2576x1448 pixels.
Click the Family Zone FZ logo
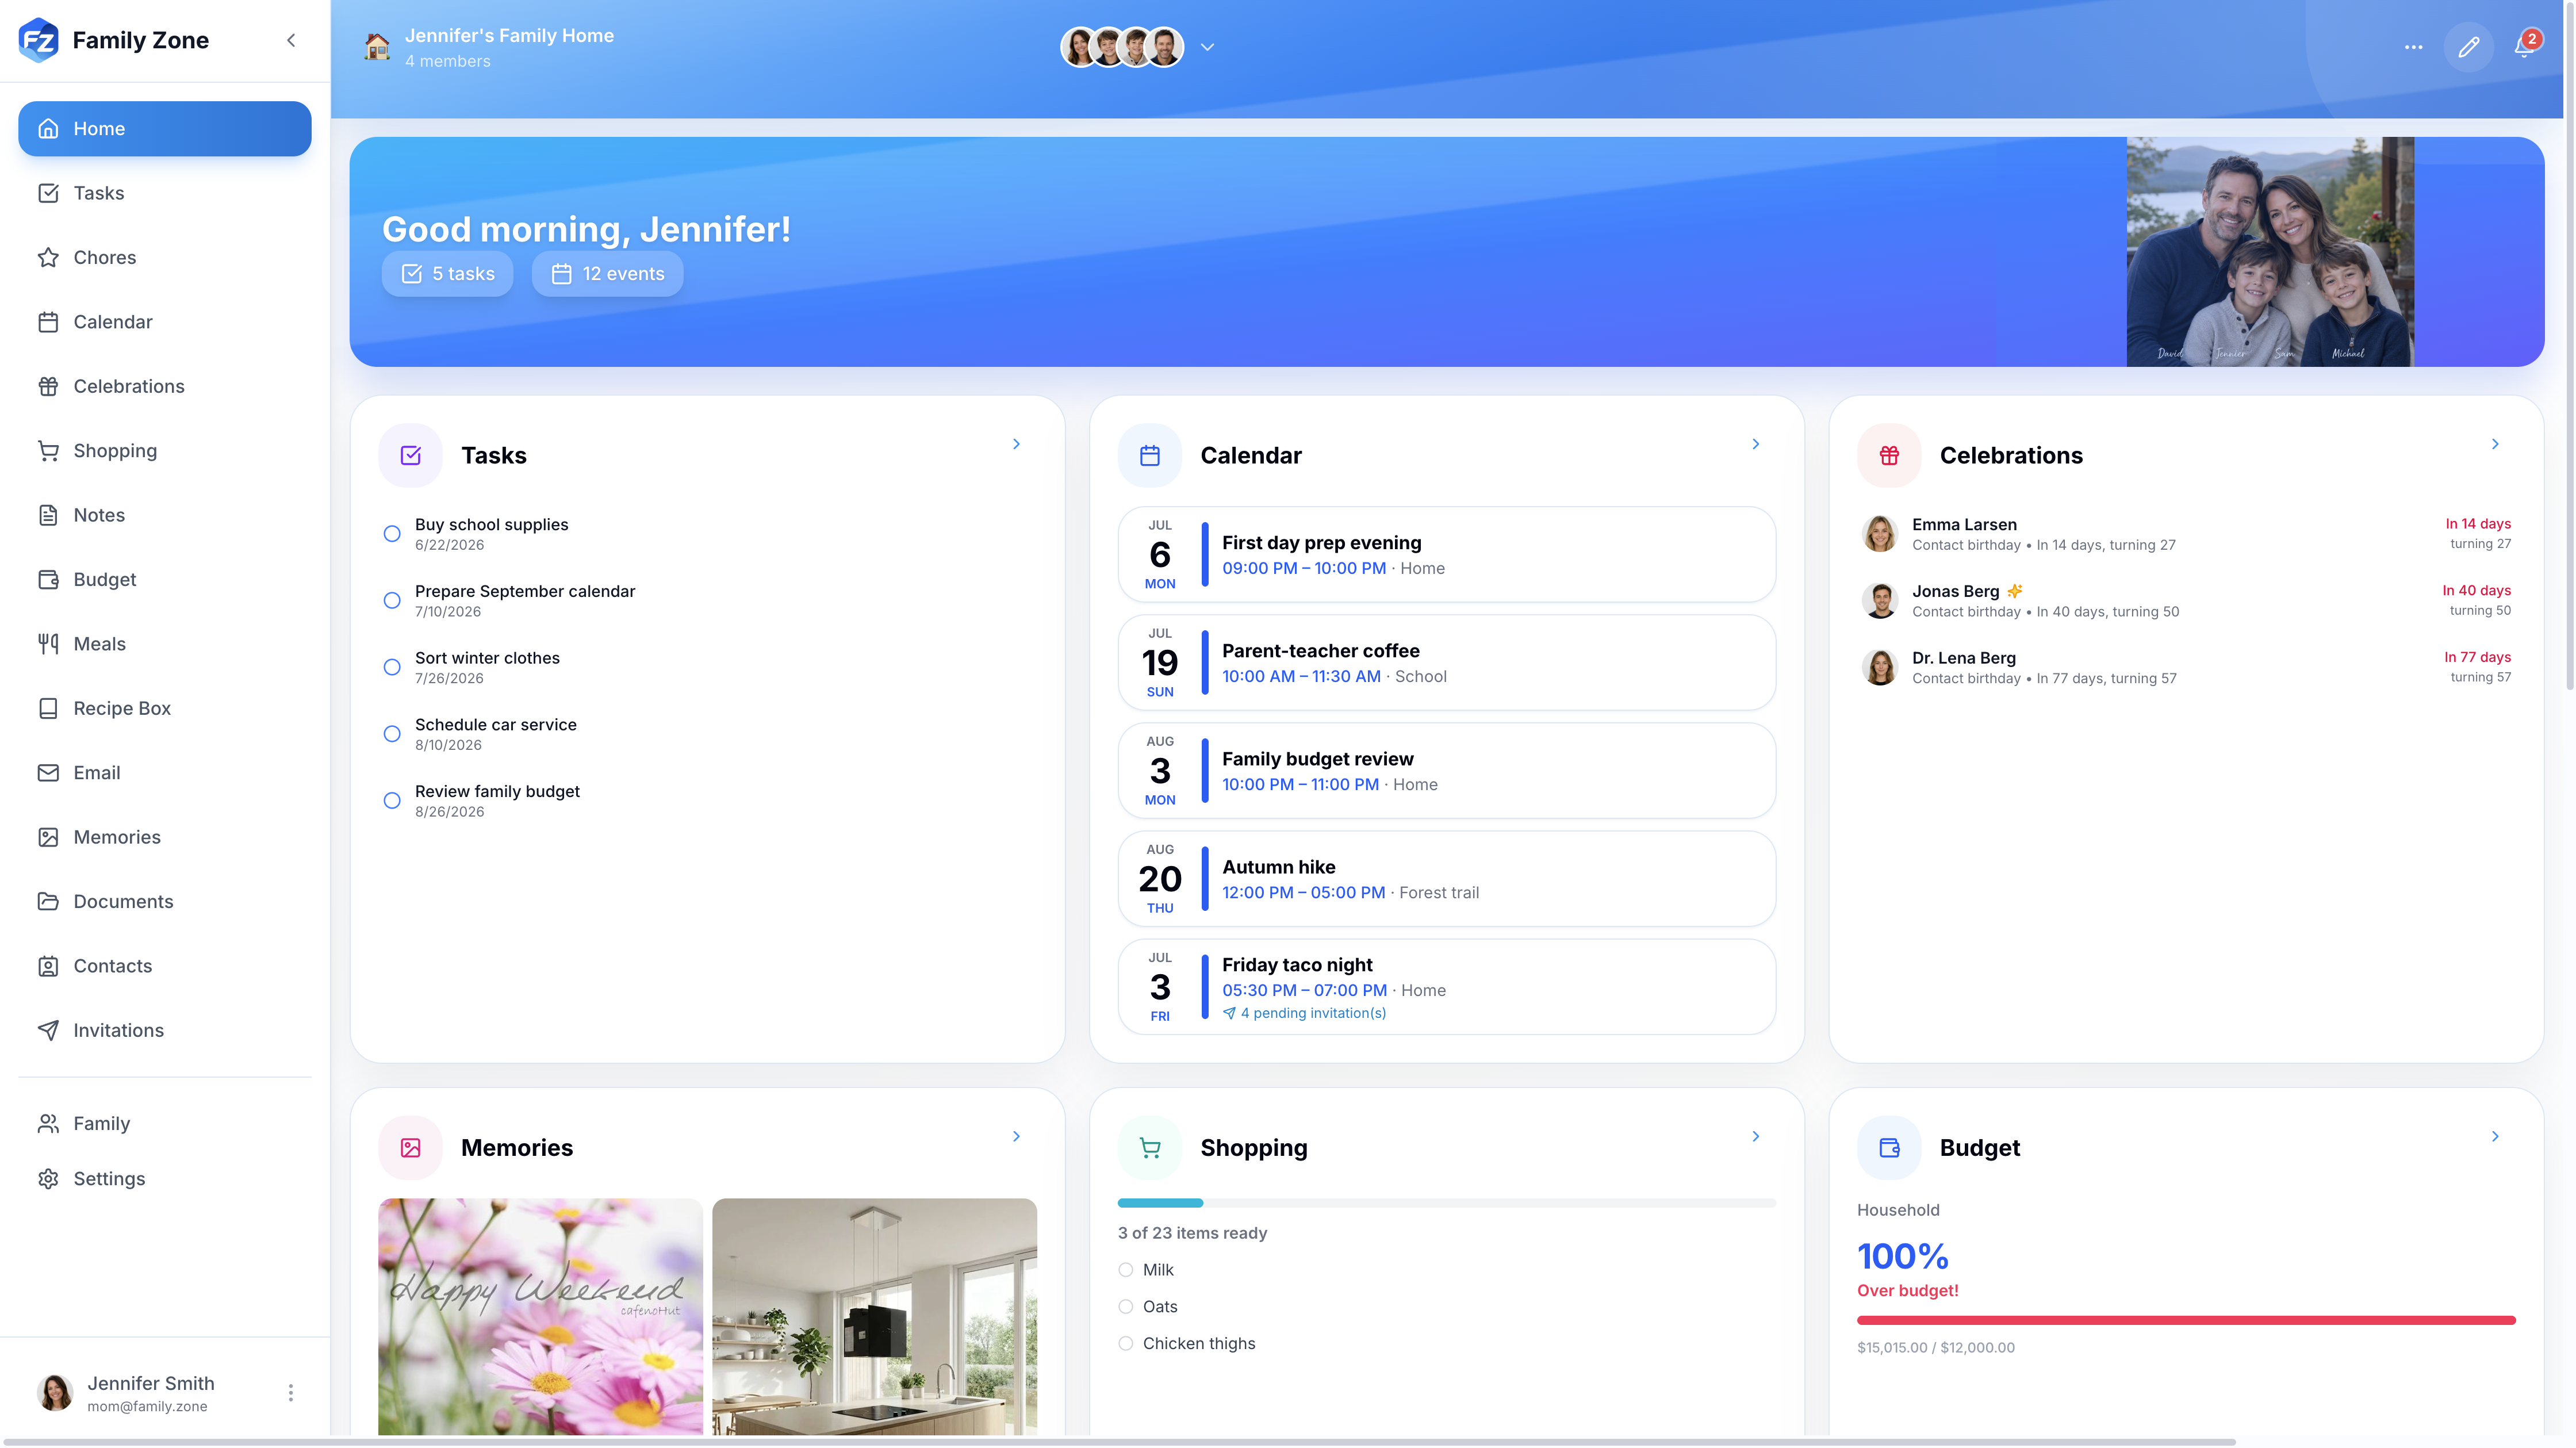[39, 40]
